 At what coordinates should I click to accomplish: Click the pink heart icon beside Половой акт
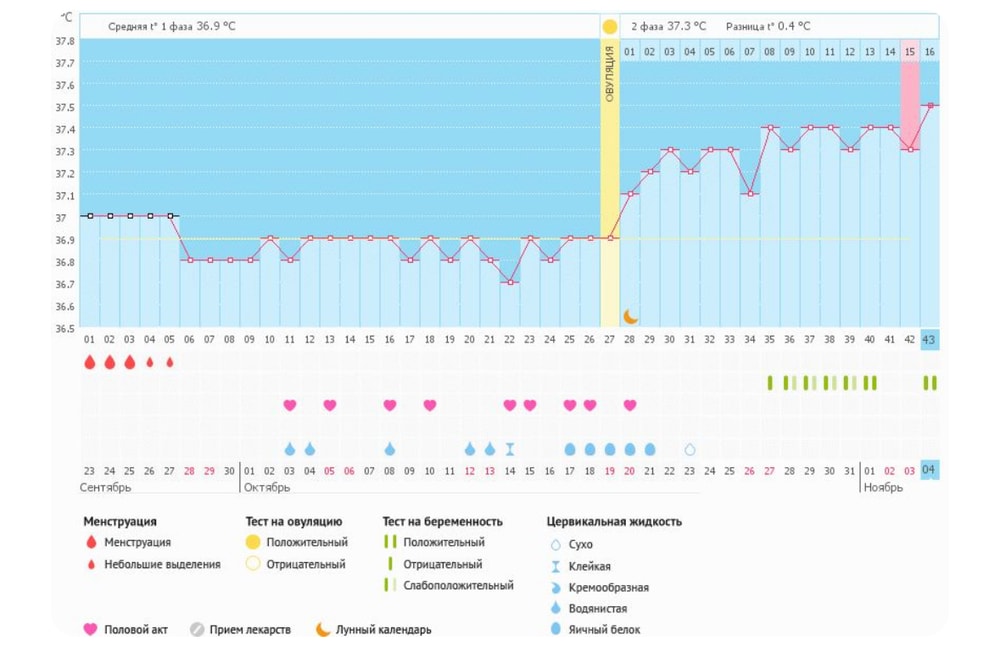coord(91,629)
